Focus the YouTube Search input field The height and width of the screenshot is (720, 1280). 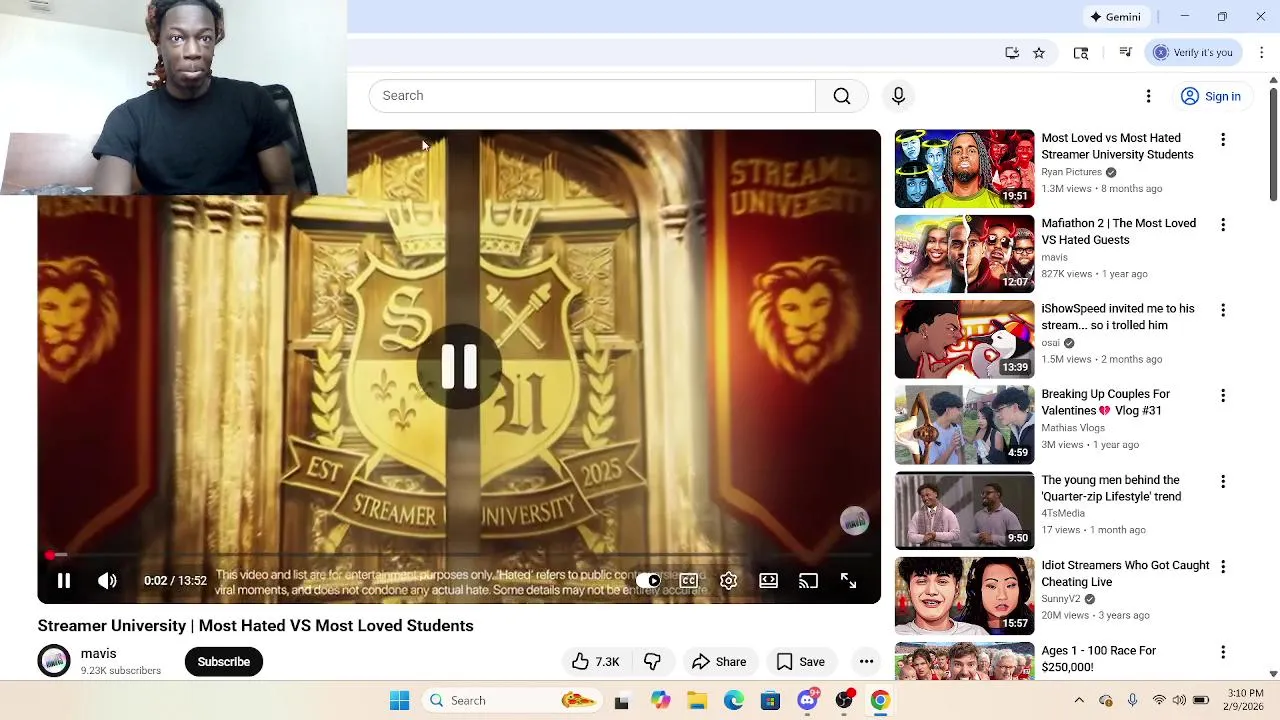592,96
